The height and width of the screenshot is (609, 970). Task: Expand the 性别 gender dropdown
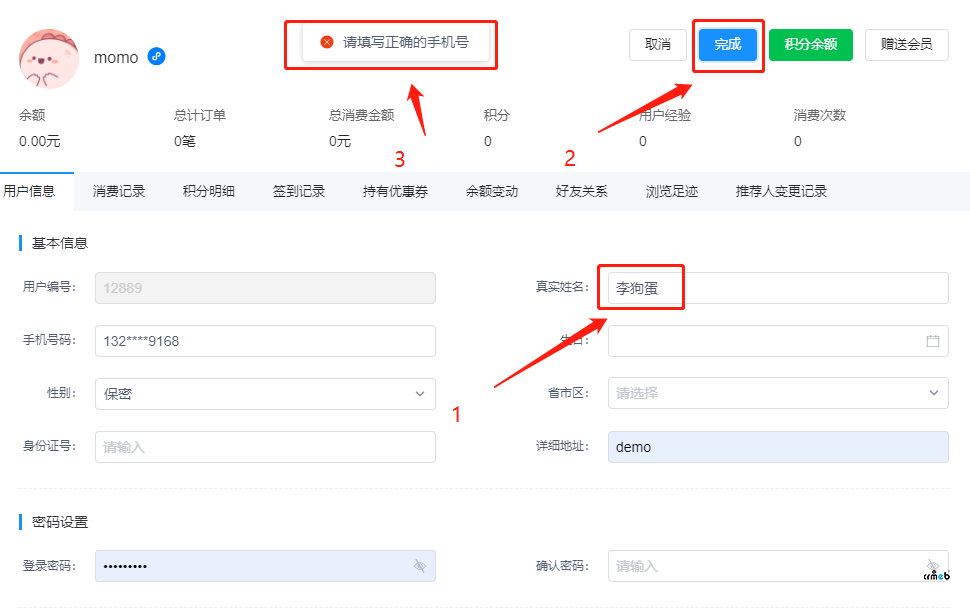tap(265, 394)
